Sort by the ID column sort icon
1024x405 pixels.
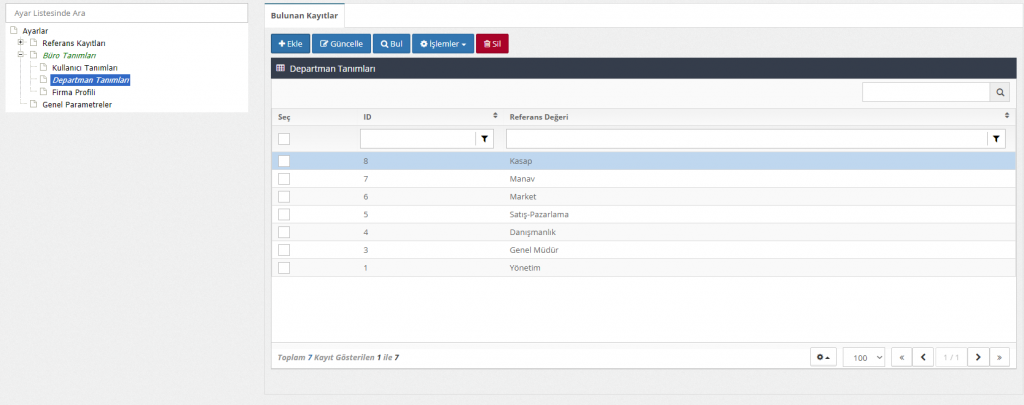[495, 116]
